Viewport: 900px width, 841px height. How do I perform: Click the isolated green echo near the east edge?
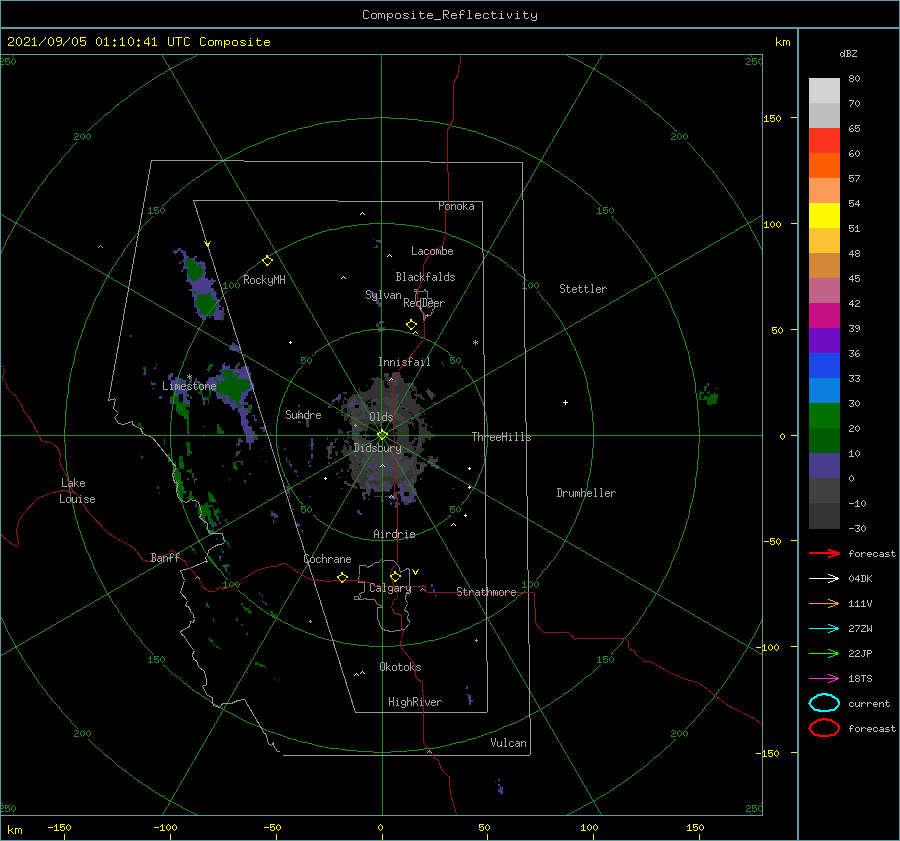pos(709,395)
